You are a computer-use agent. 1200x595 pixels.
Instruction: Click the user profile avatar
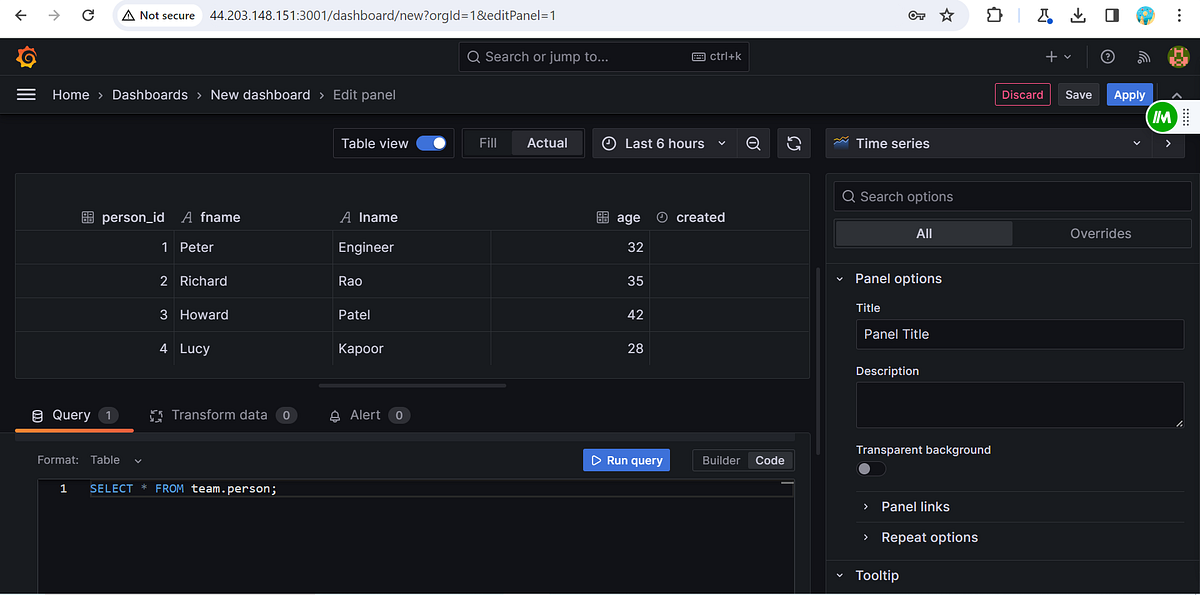(1177, 57)
